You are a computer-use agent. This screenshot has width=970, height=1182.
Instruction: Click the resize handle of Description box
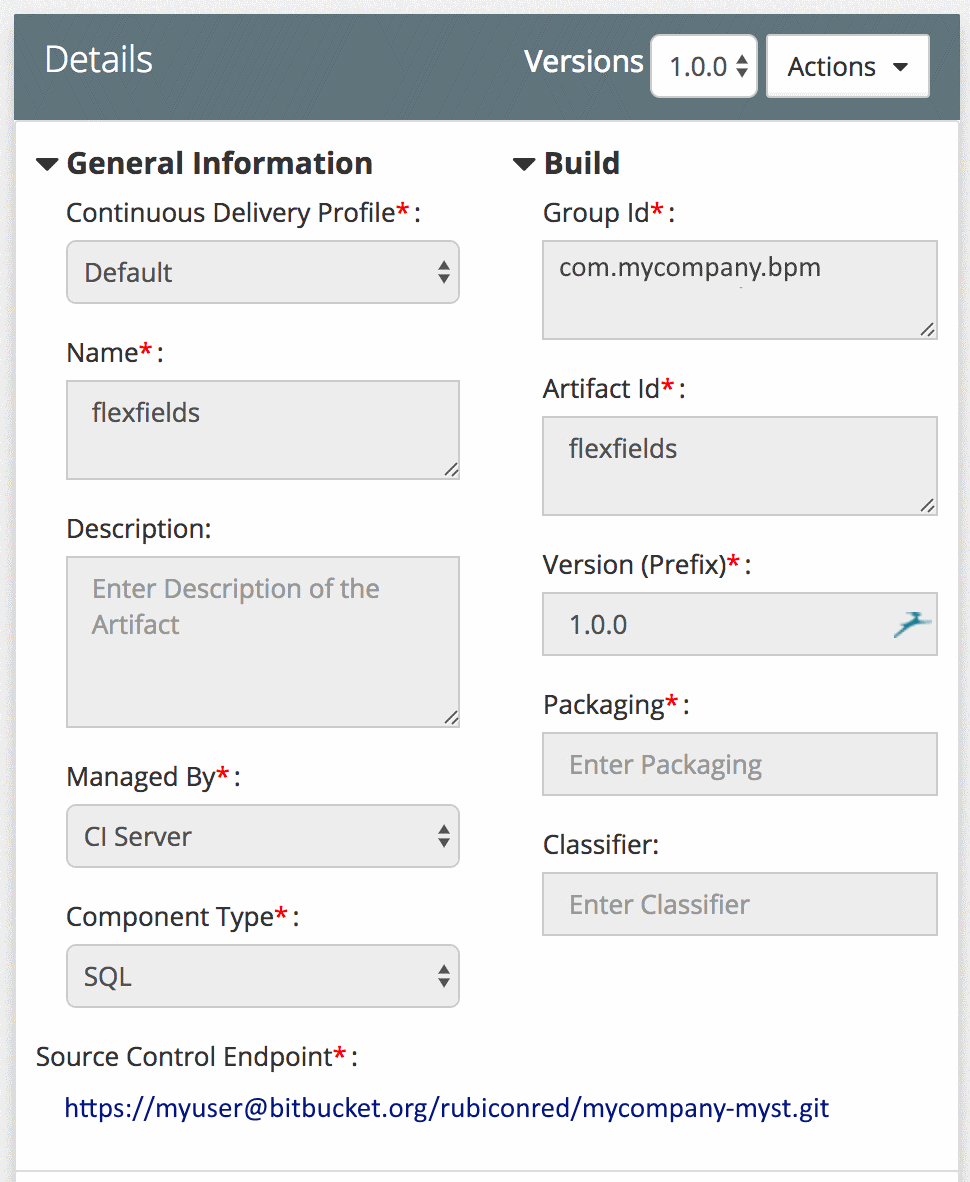click(x=451, y=718)
